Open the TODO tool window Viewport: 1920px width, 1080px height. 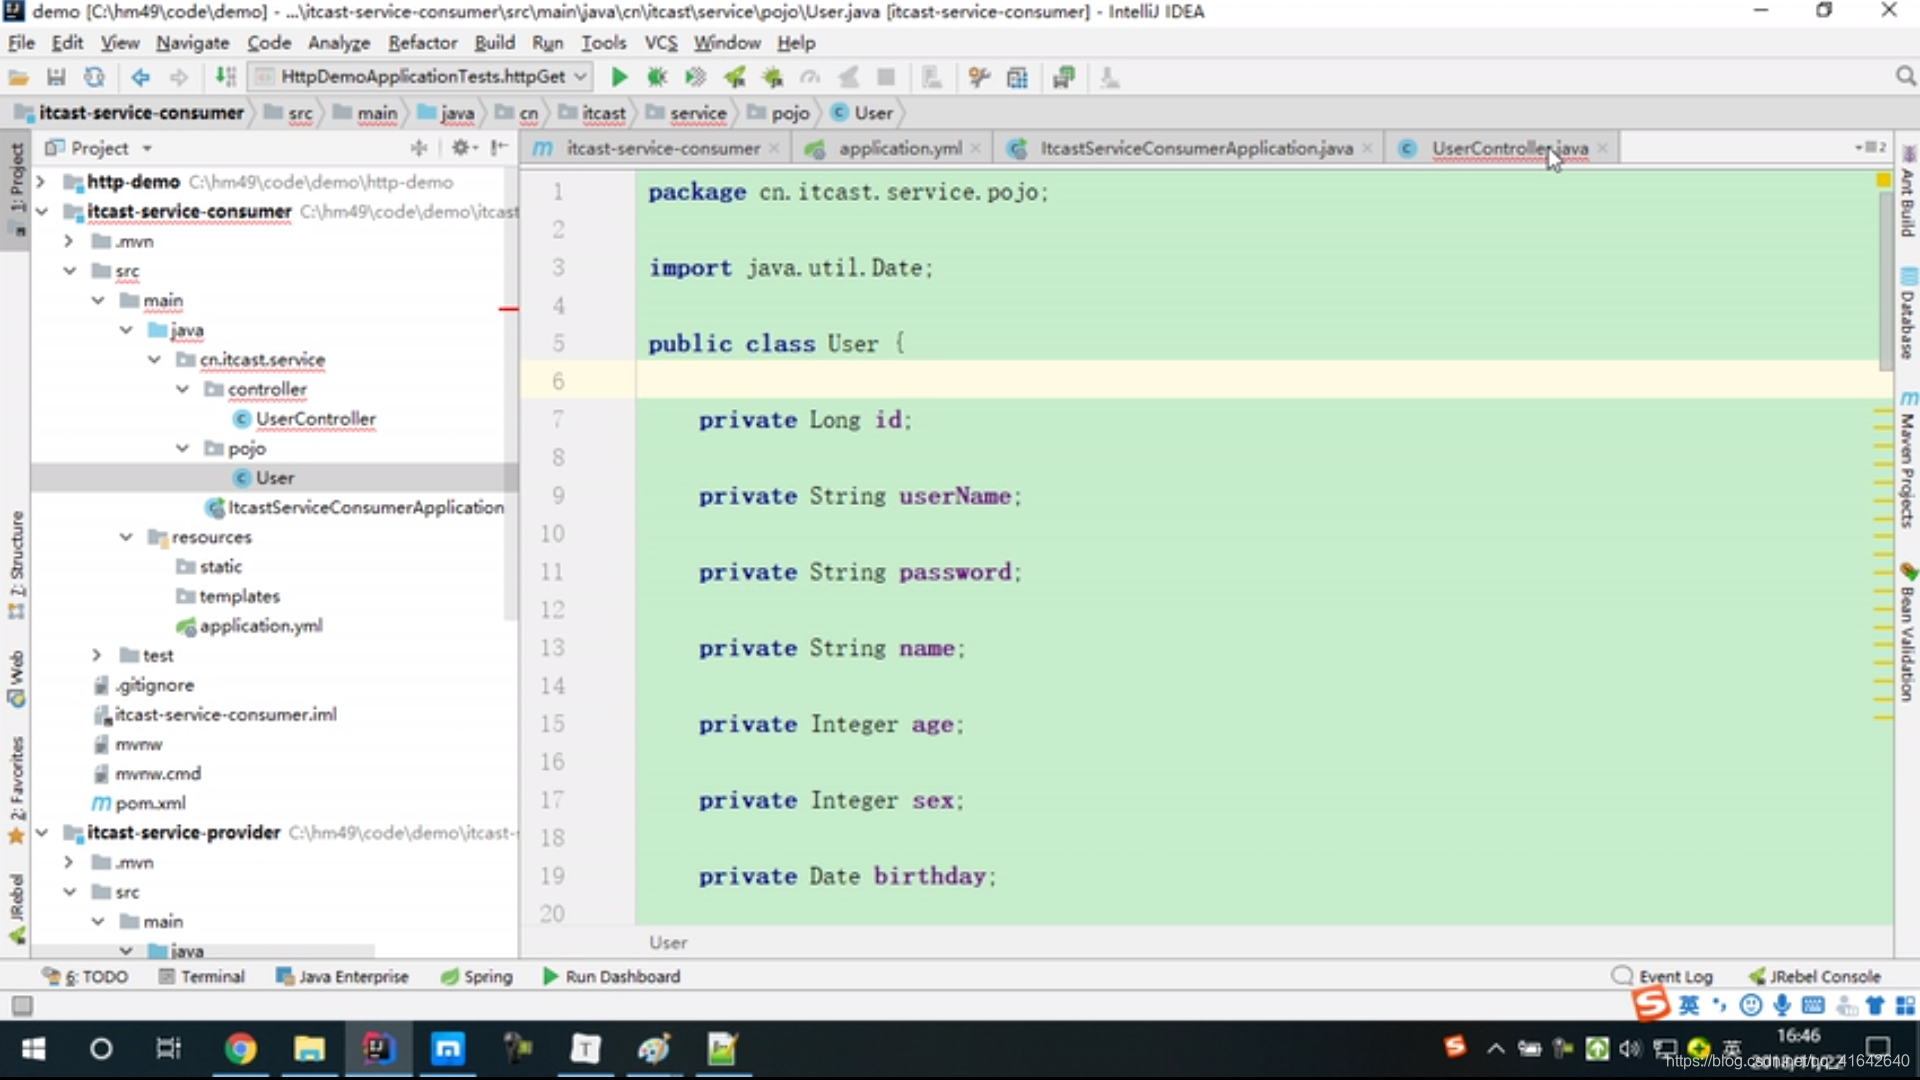[86, 976]
